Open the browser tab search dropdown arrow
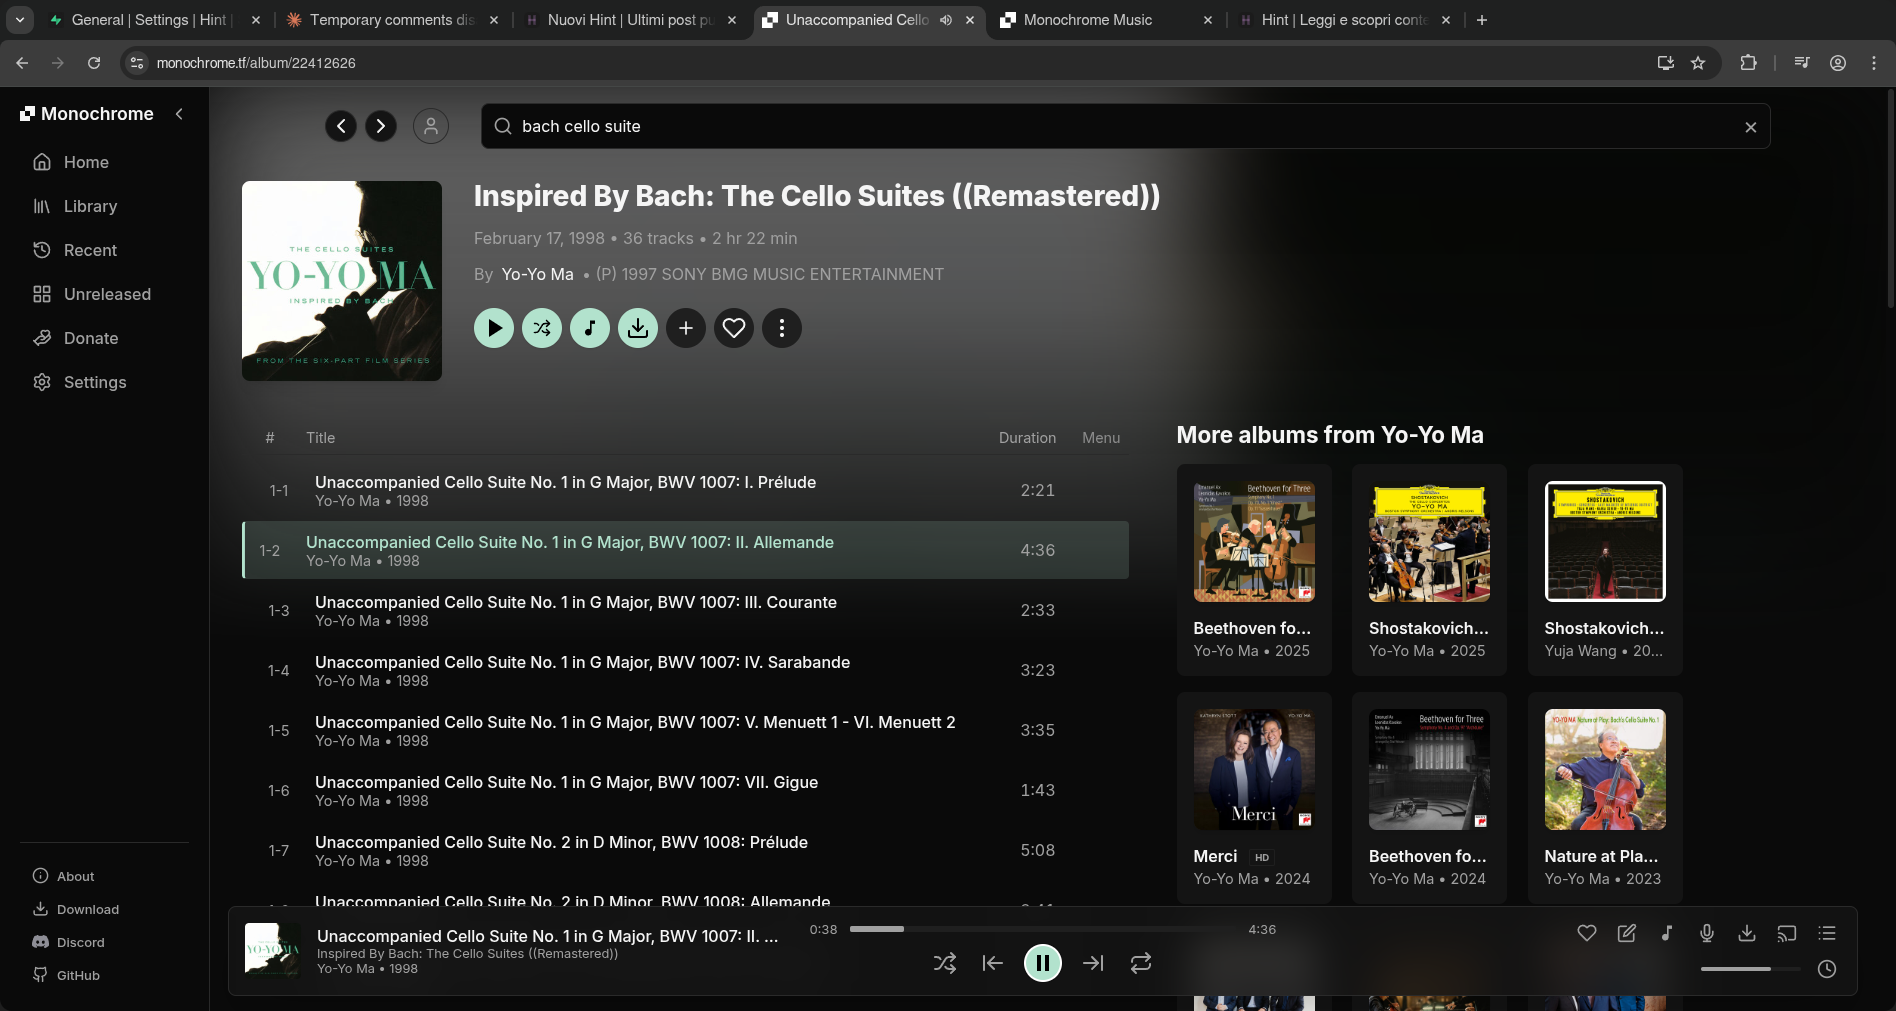 20,20
